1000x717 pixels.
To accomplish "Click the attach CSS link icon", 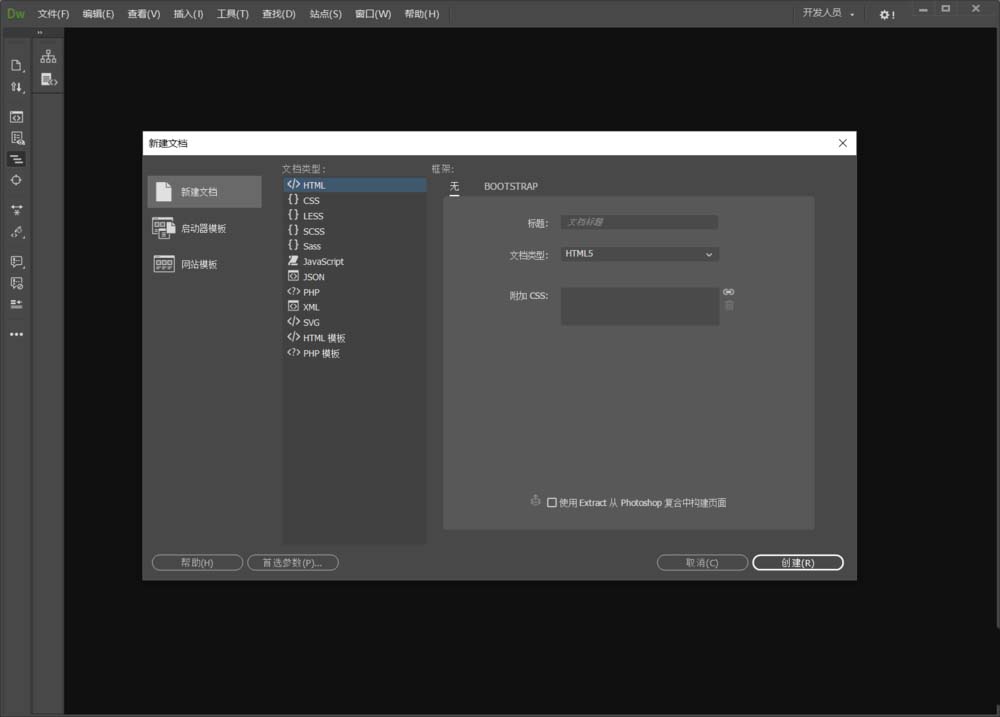I will [x=728, y=292].
